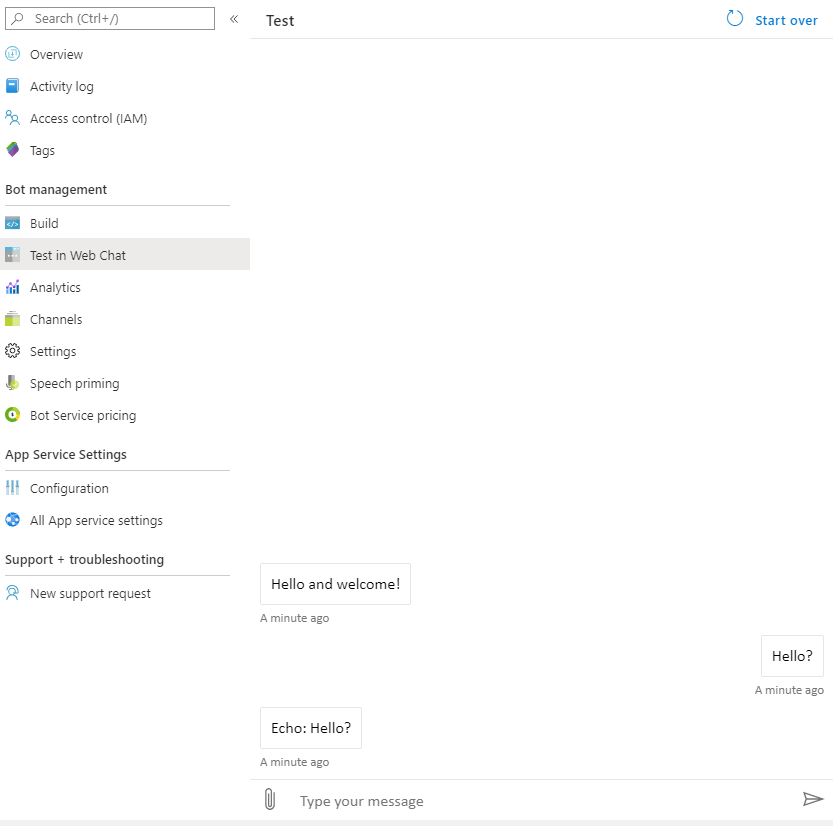The image size is (833, 826).
Task: Click the Channels icon in sidebar
Action: click(x=12, y=320)
